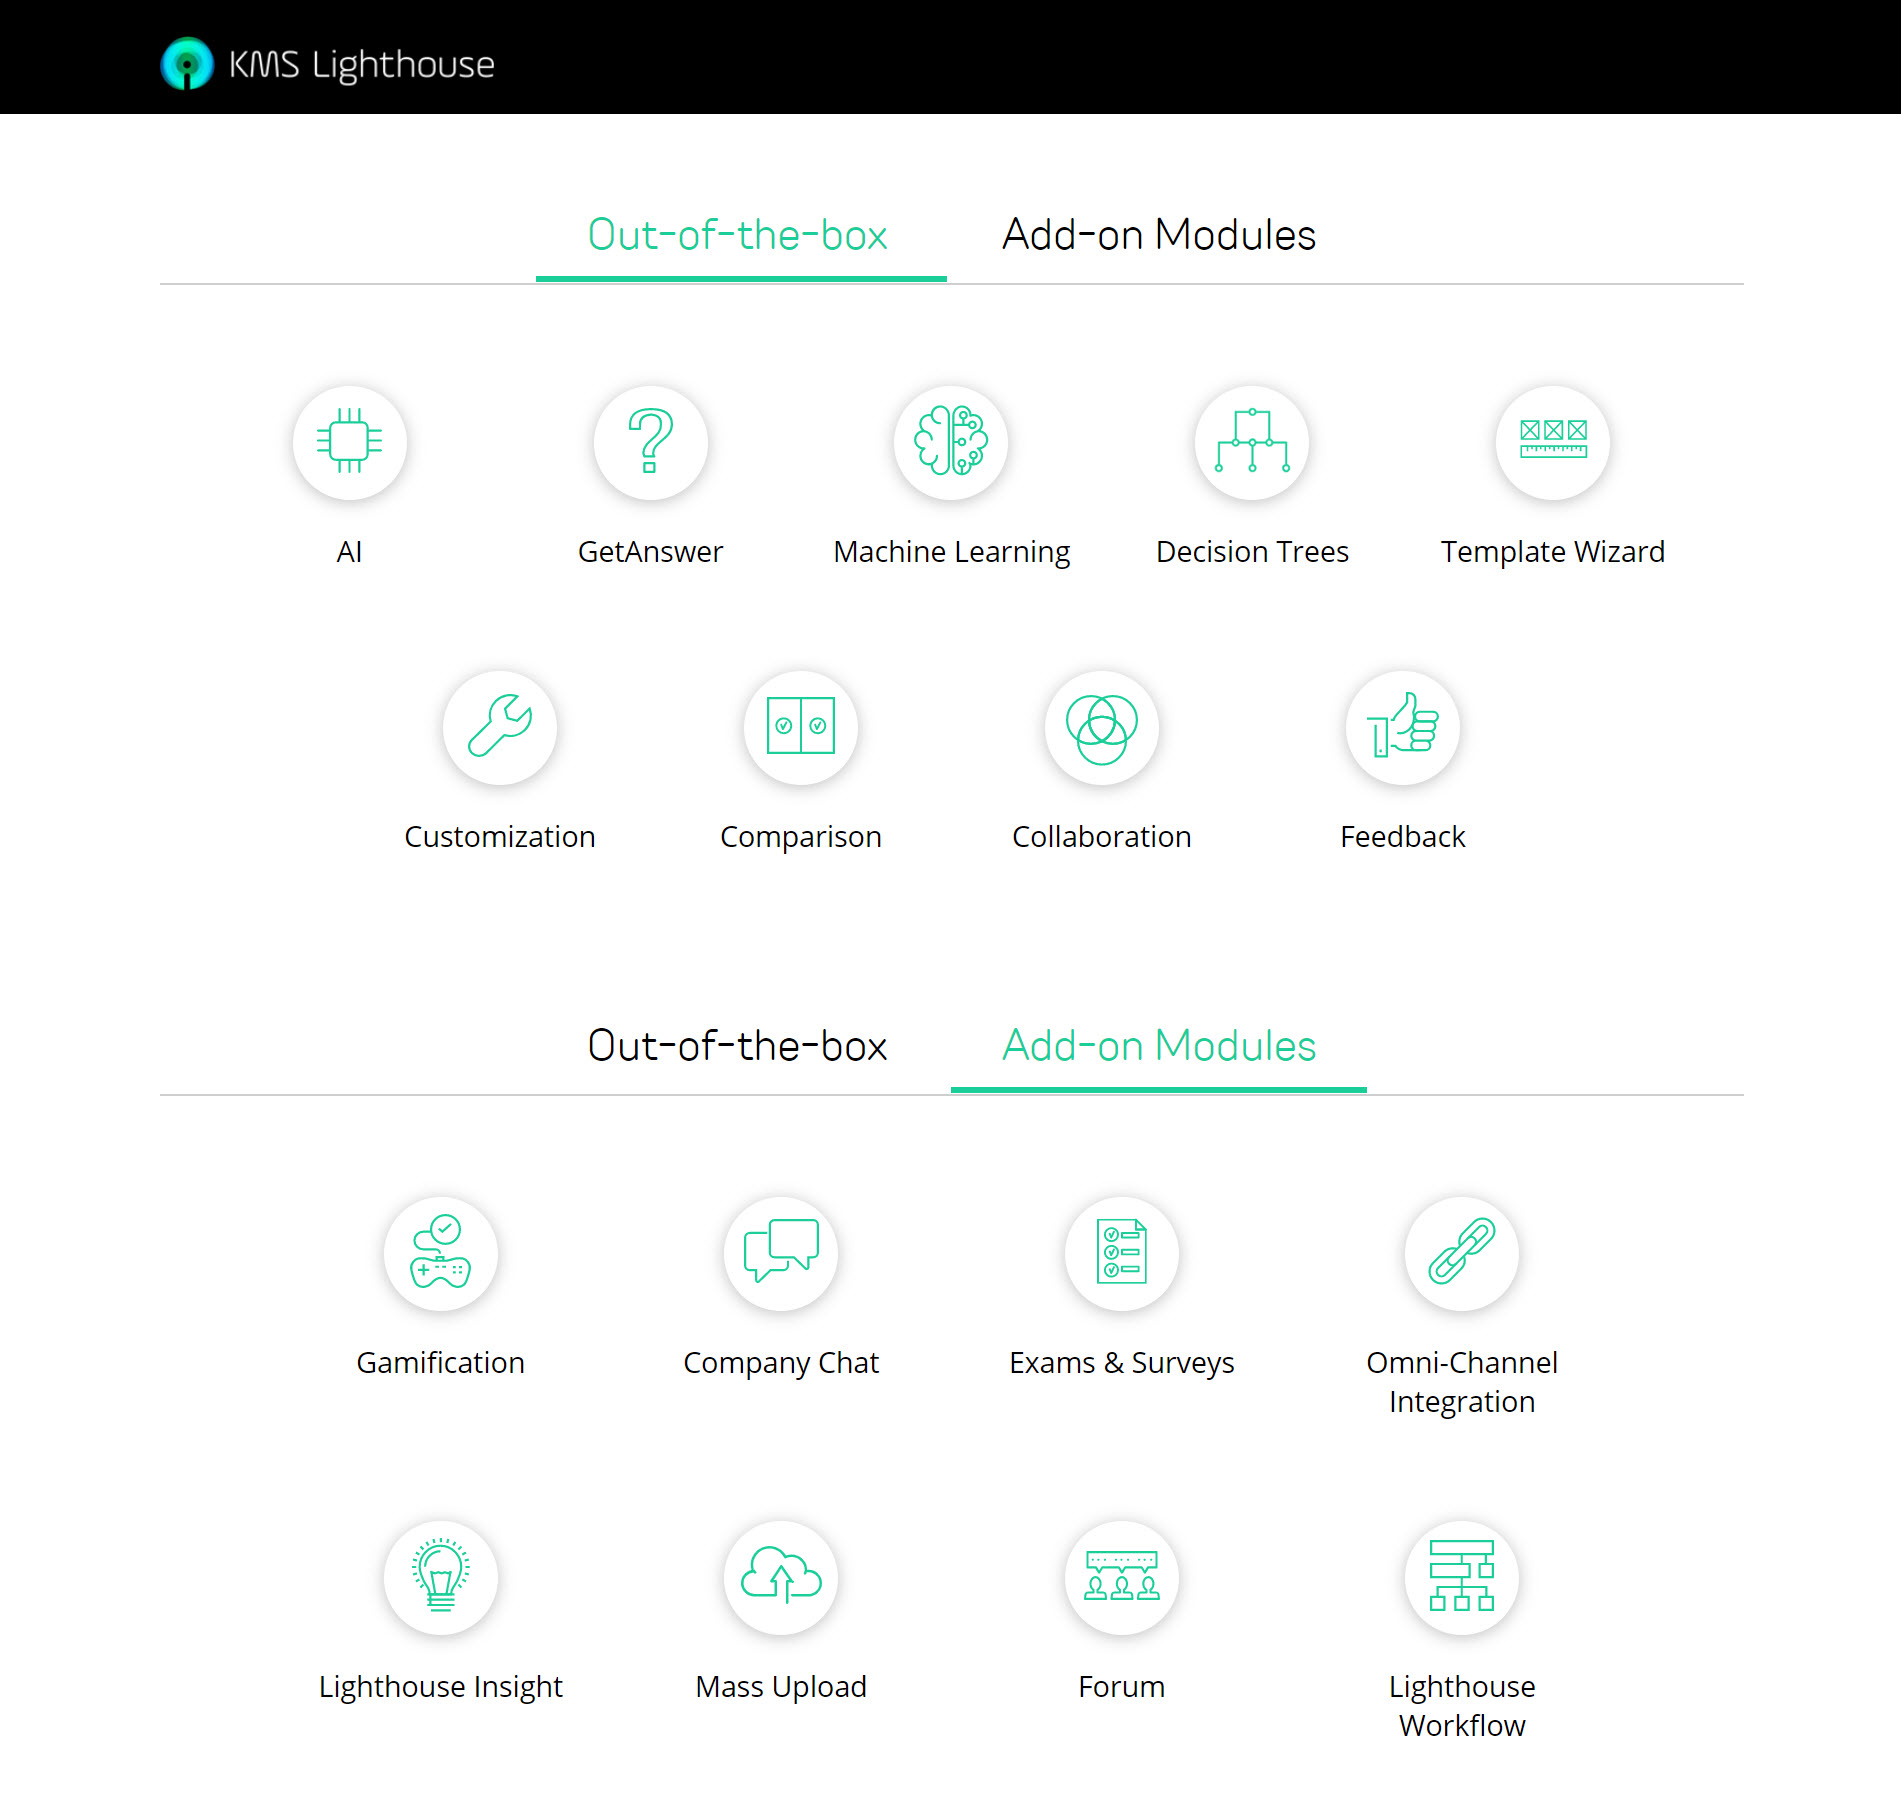Image resolution: width=1901 pixels, height=1800 pixels.
Task: Open the Company Chat bubbles icon
Action: tap(781, 1253)
